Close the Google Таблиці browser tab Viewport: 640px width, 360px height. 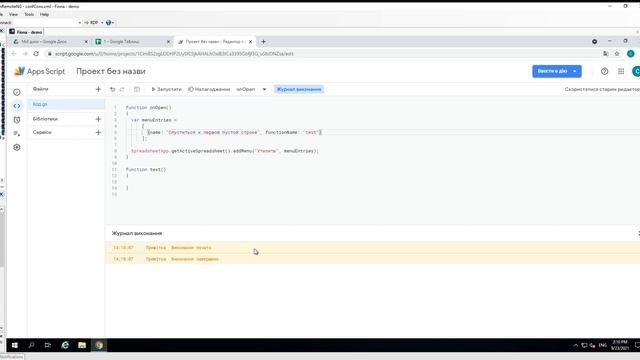click(168, 42)
